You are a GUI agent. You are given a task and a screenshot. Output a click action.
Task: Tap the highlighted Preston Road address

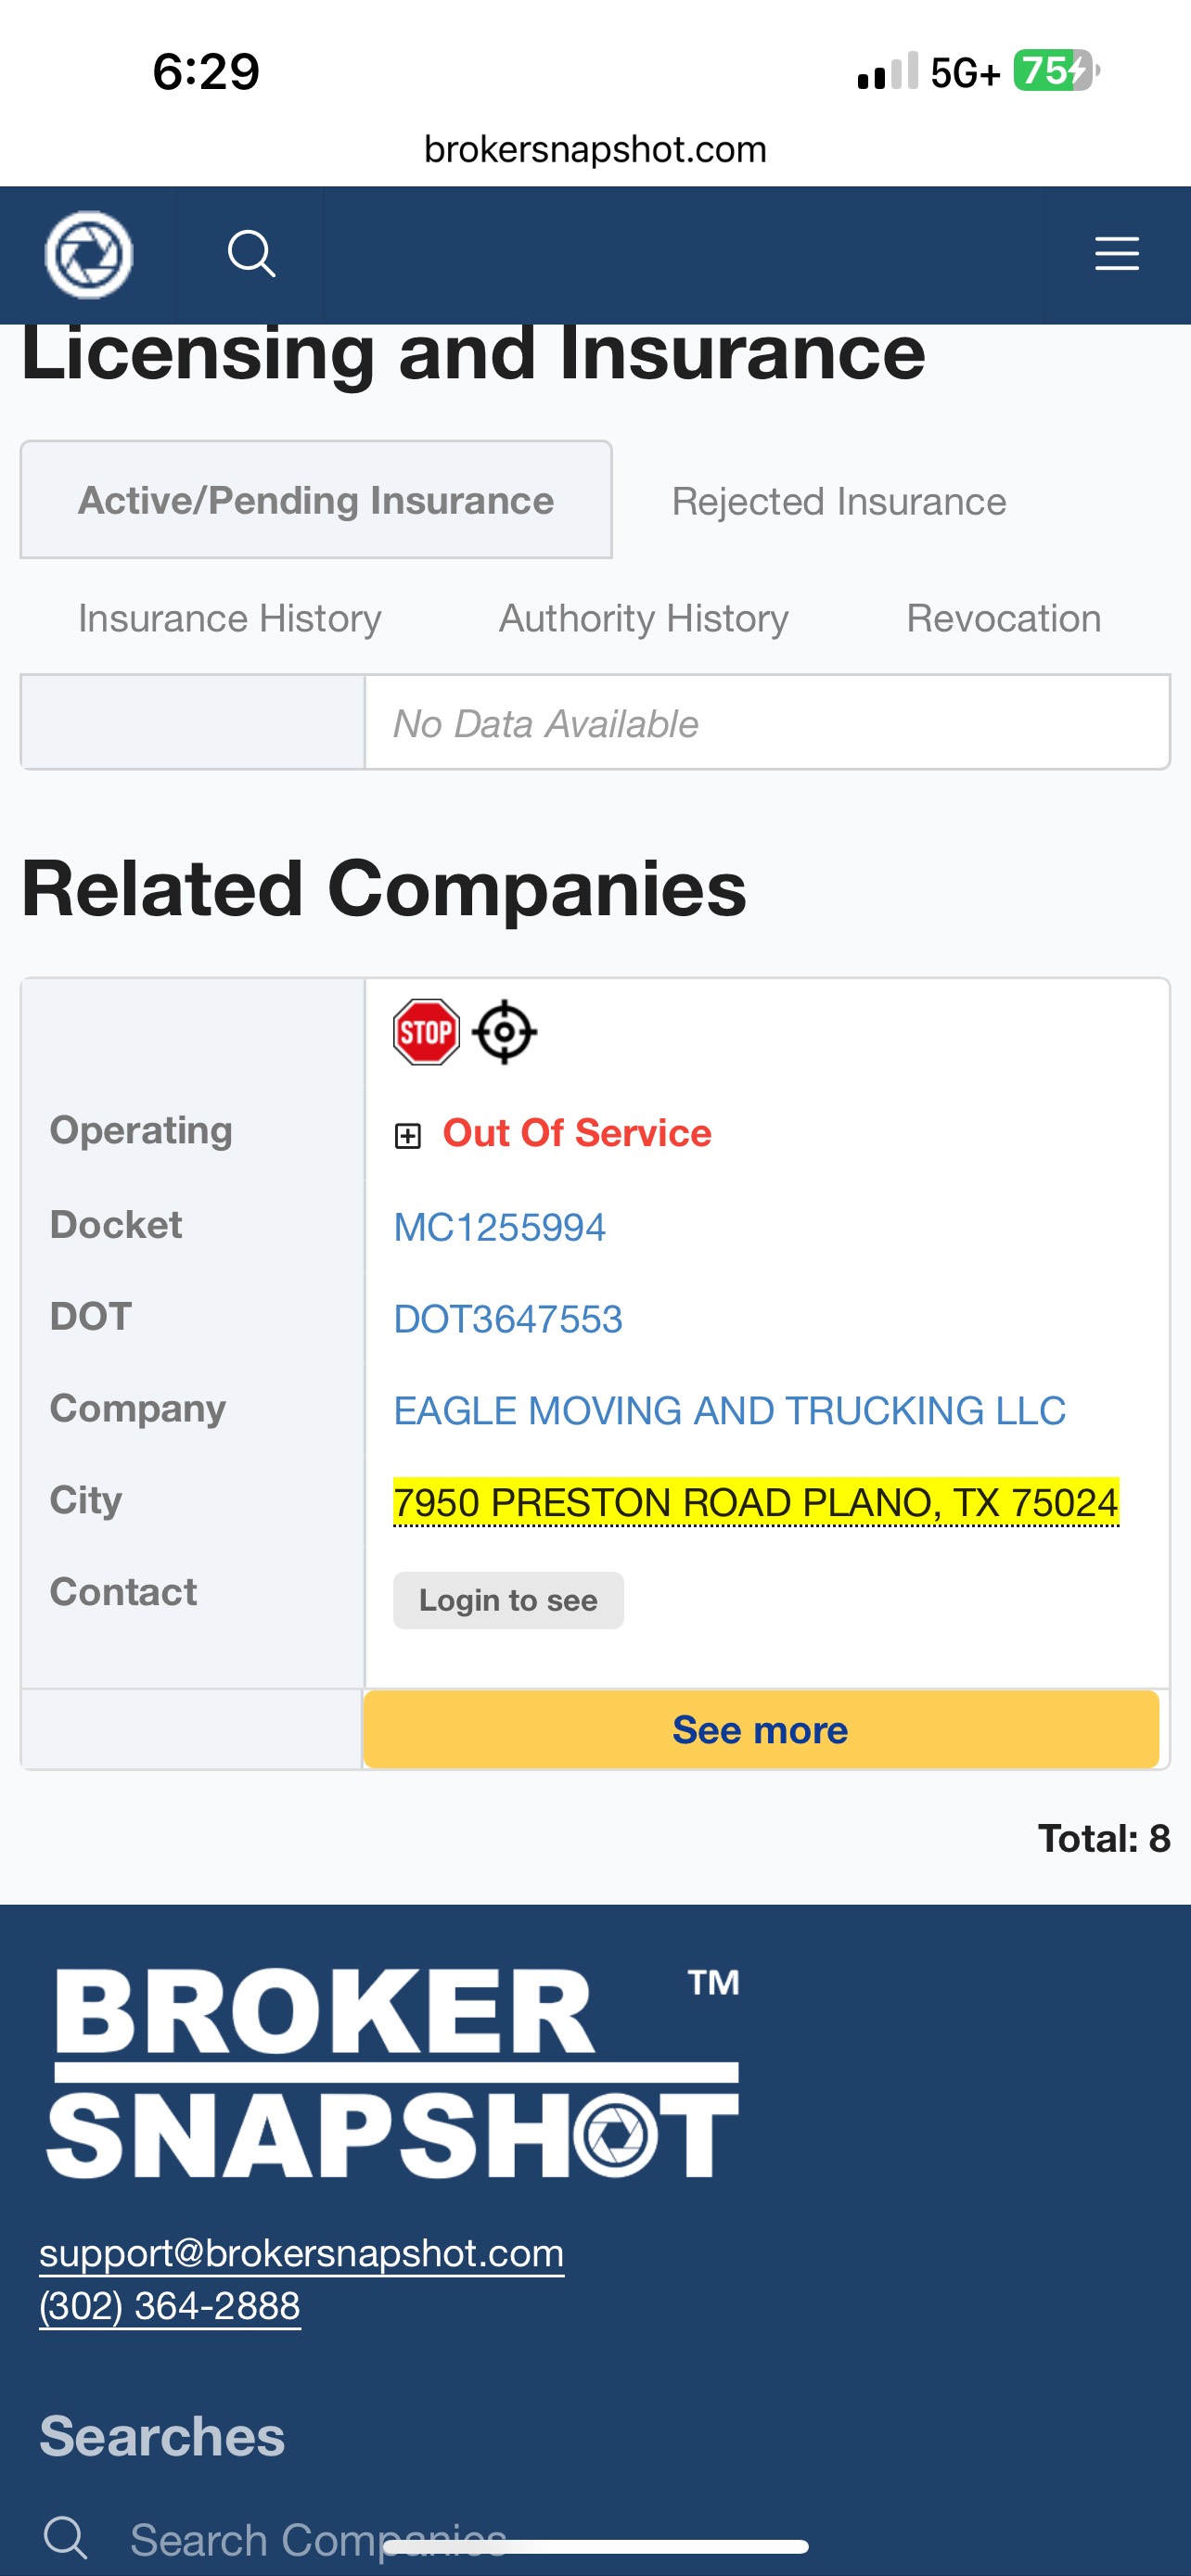[756, 1503]
